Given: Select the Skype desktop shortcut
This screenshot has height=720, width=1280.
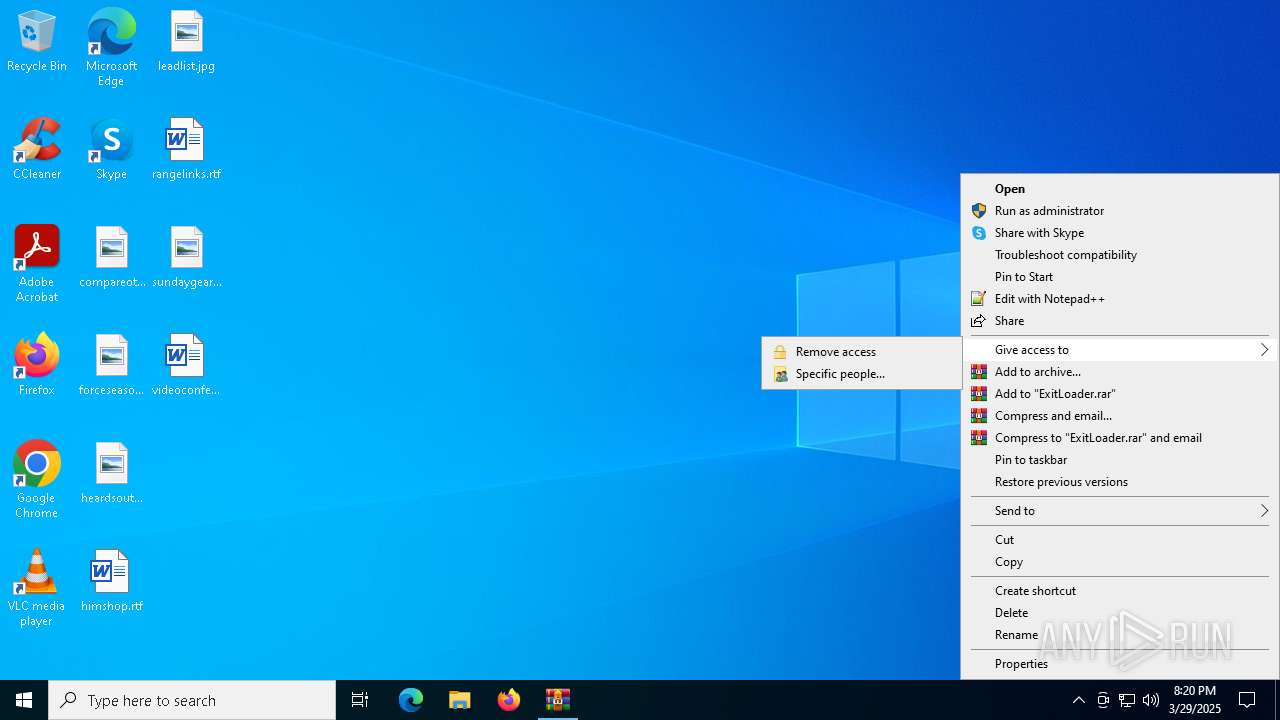Looking at the screenshot, I should click(111, 150).
